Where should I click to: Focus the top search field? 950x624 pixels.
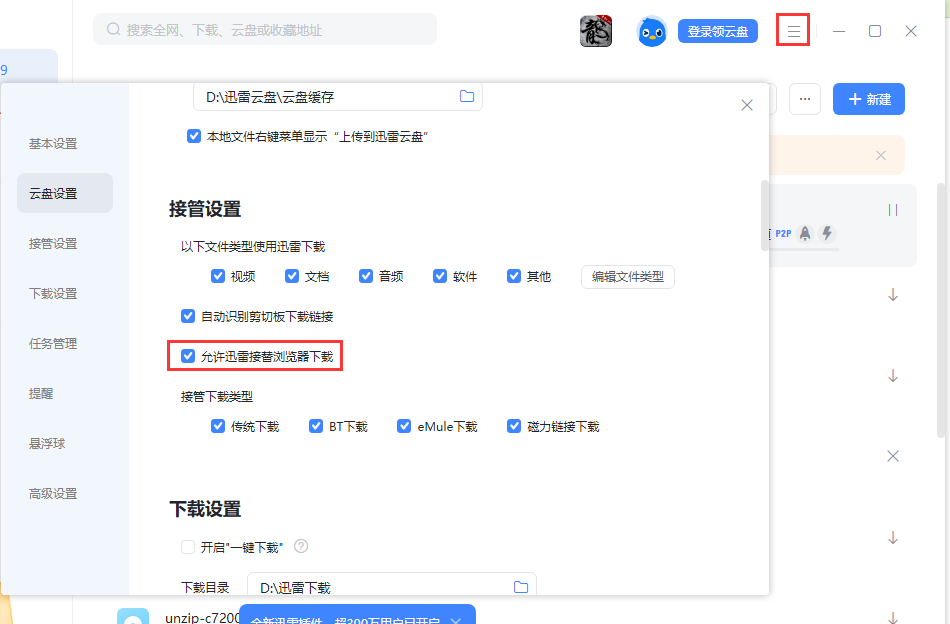click(x=265, y=29)
